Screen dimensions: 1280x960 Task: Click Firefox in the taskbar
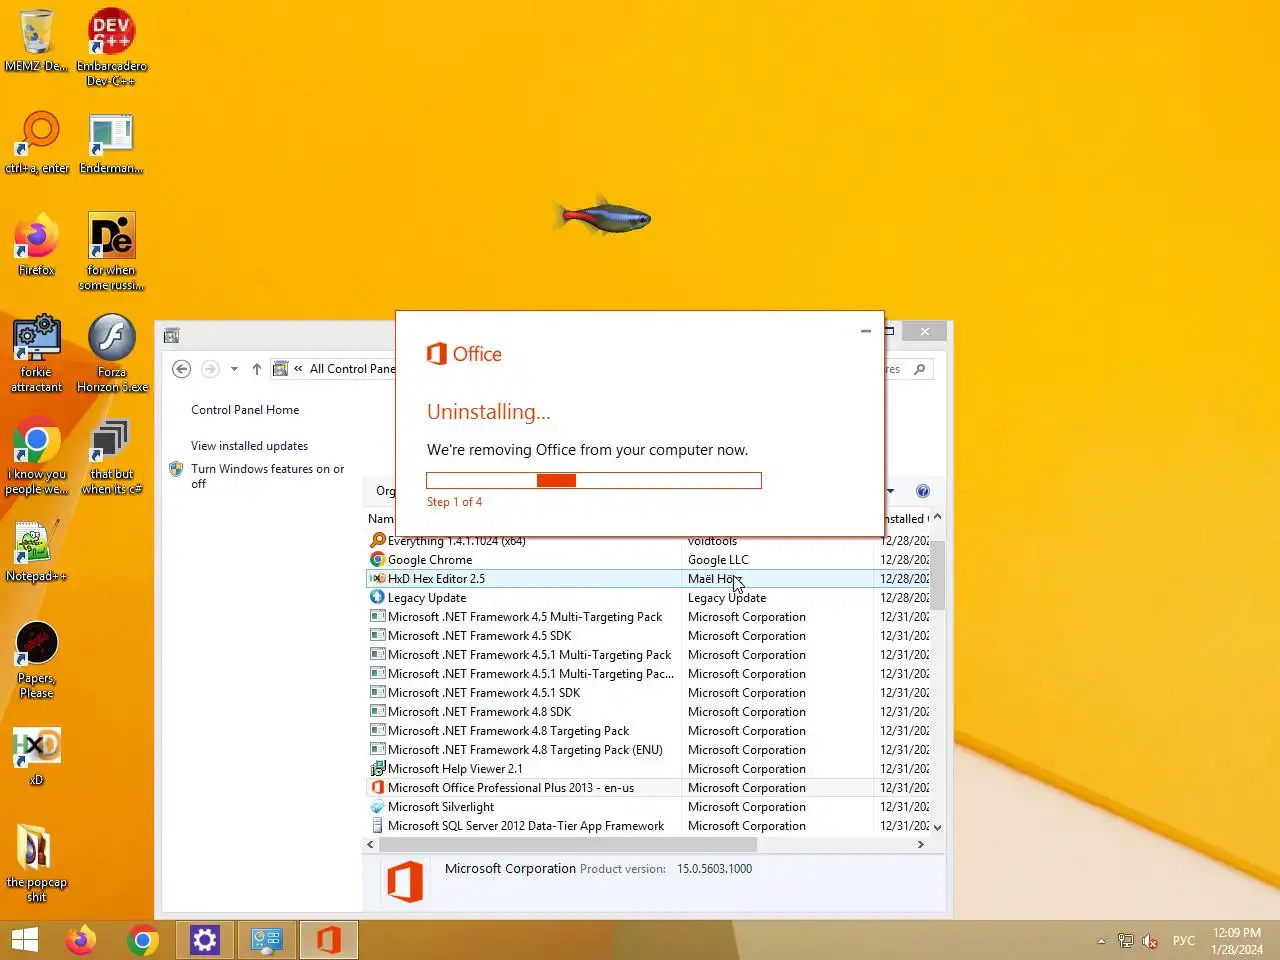coord(81,940)
